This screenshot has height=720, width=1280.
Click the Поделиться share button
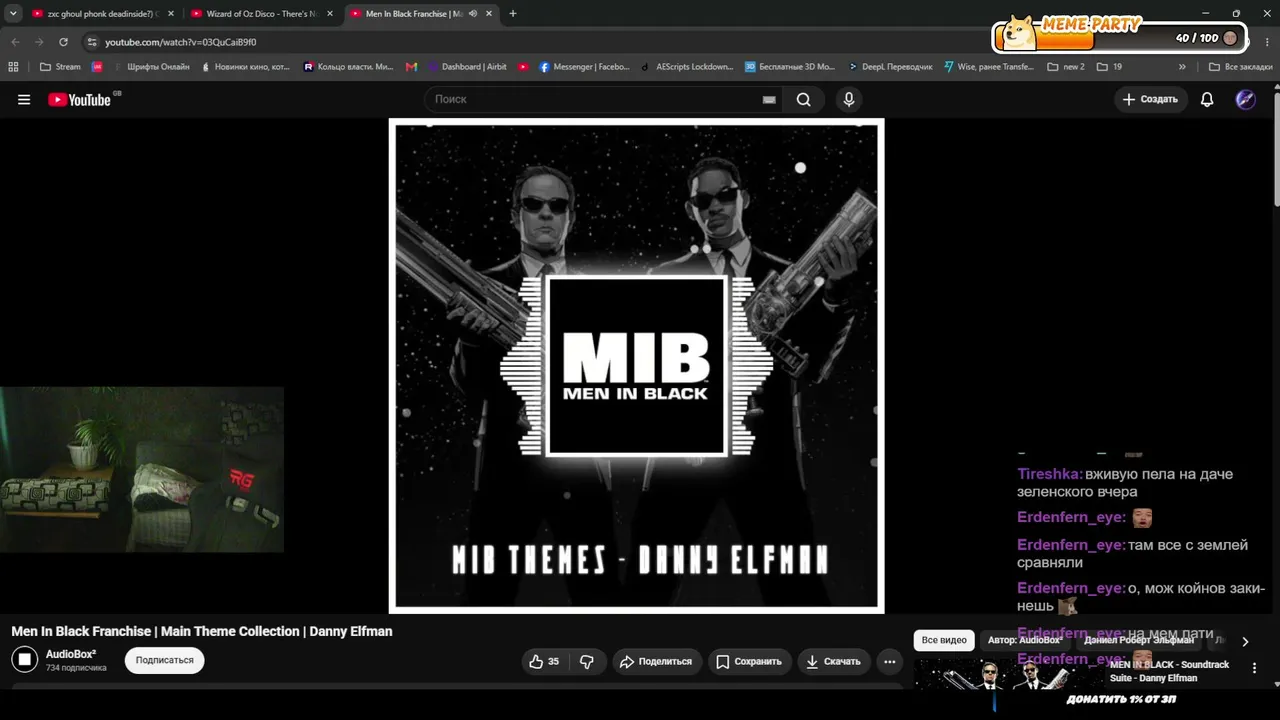coord(656,661)
